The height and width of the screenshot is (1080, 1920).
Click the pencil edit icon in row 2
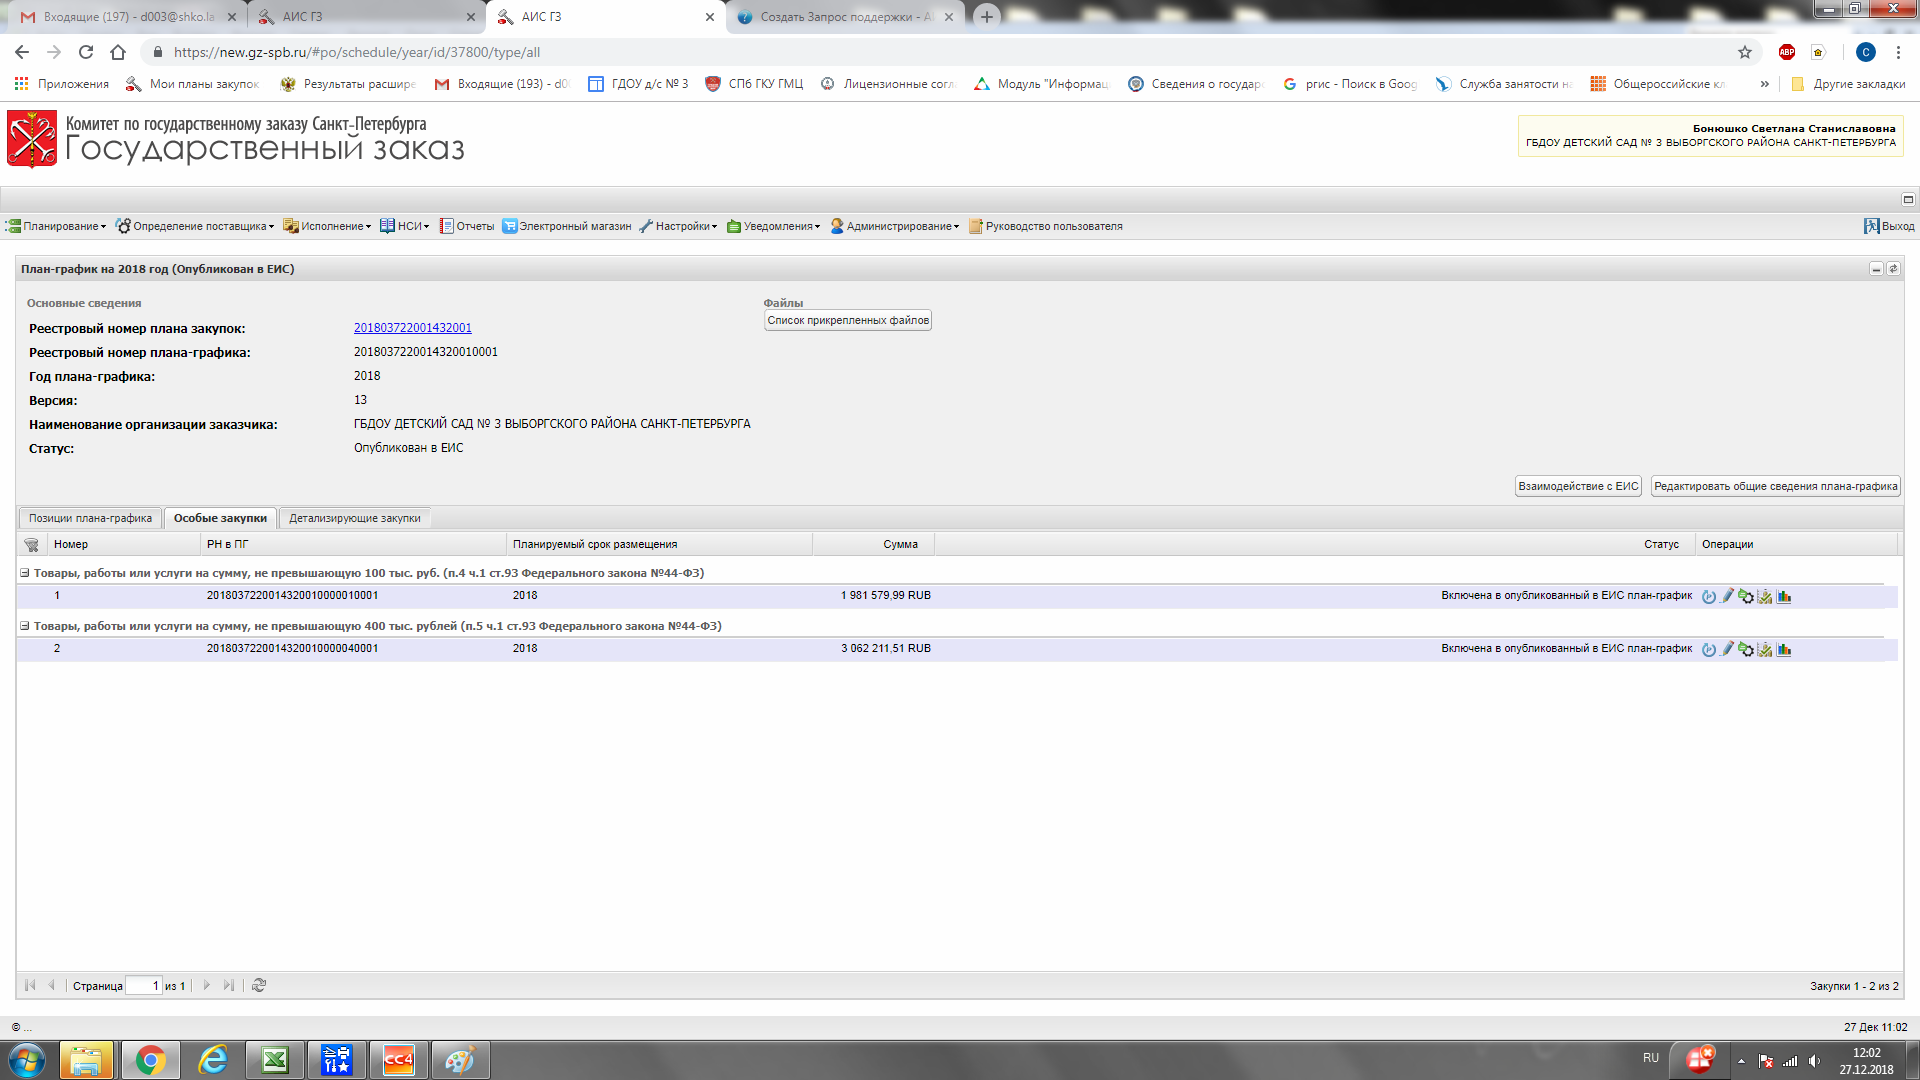click(x=1727, y=649)
